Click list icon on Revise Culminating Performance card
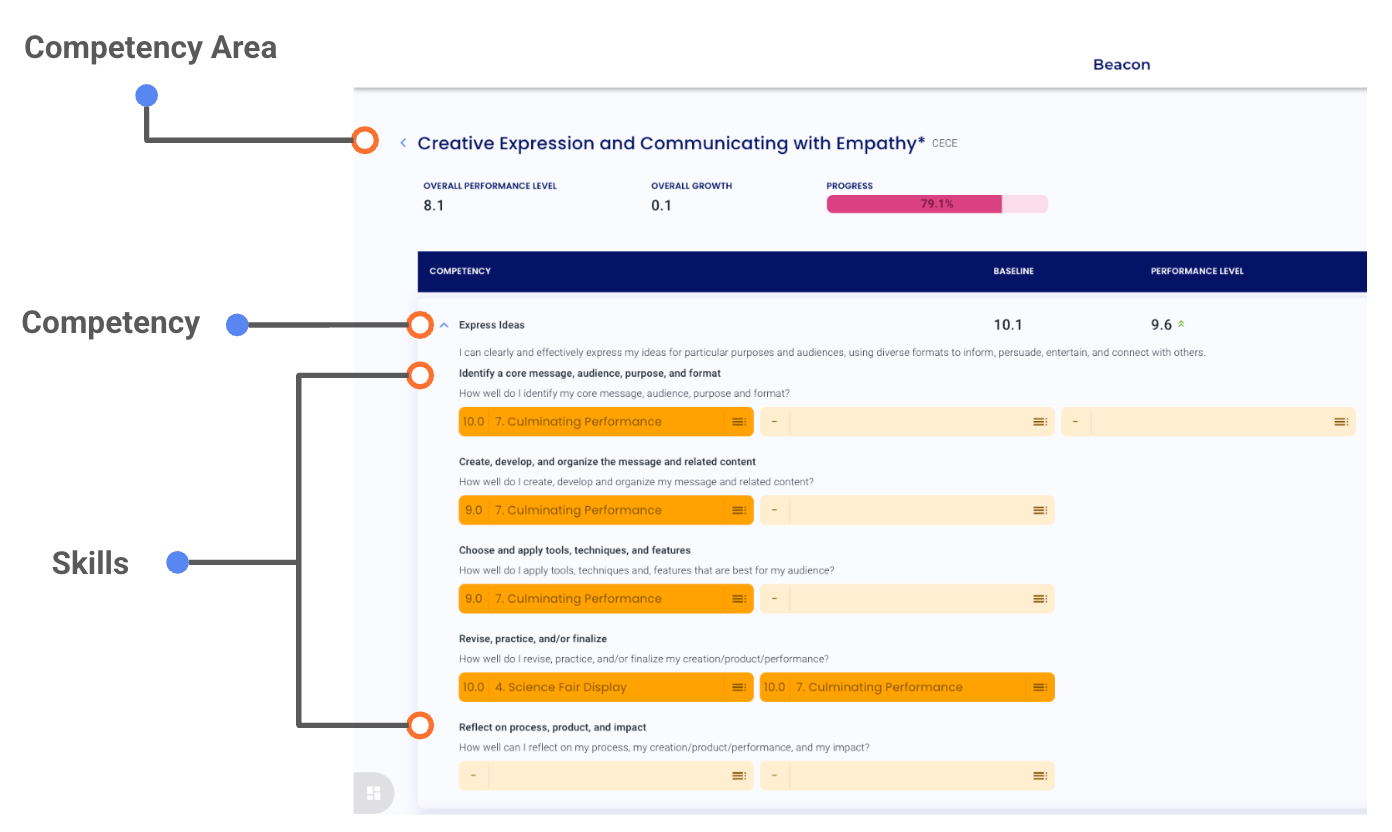This screenshot has height=832, width=1392. [1040, 688]
